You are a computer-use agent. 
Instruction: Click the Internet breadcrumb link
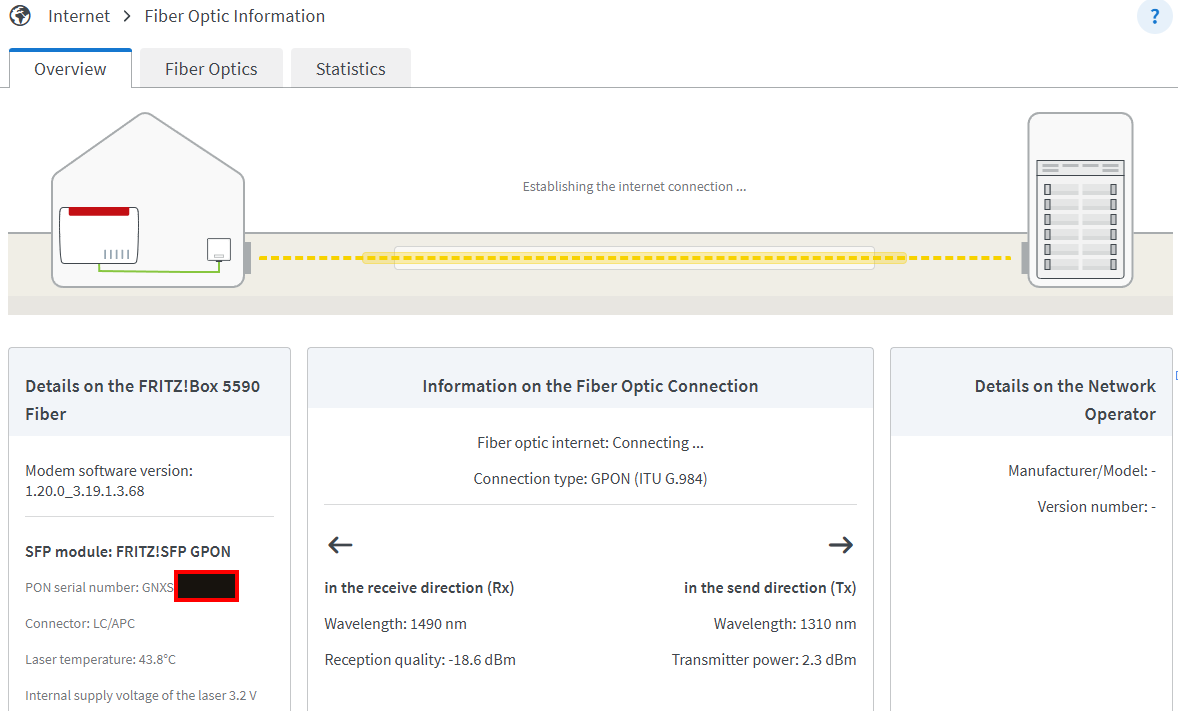point(79,16)
